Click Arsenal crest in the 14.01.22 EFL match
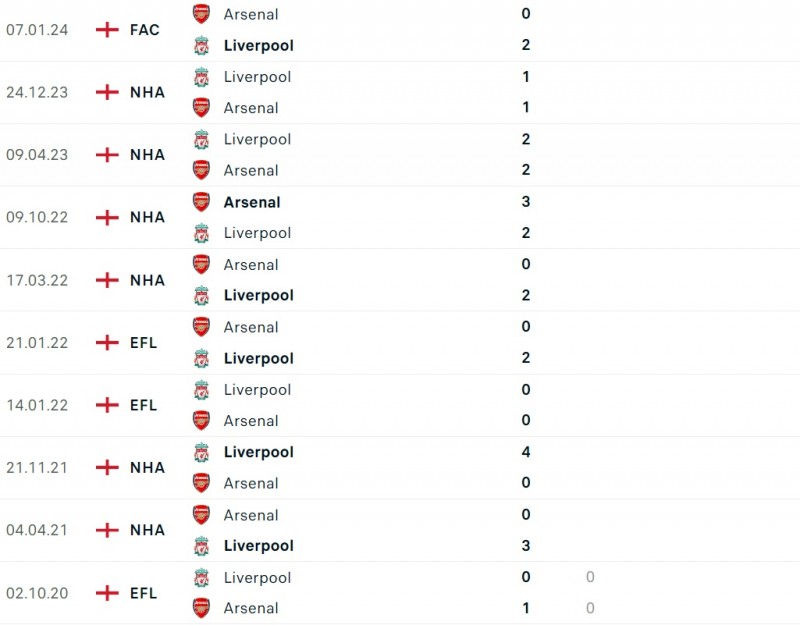800x625 pixels. [x=201, y=421]
